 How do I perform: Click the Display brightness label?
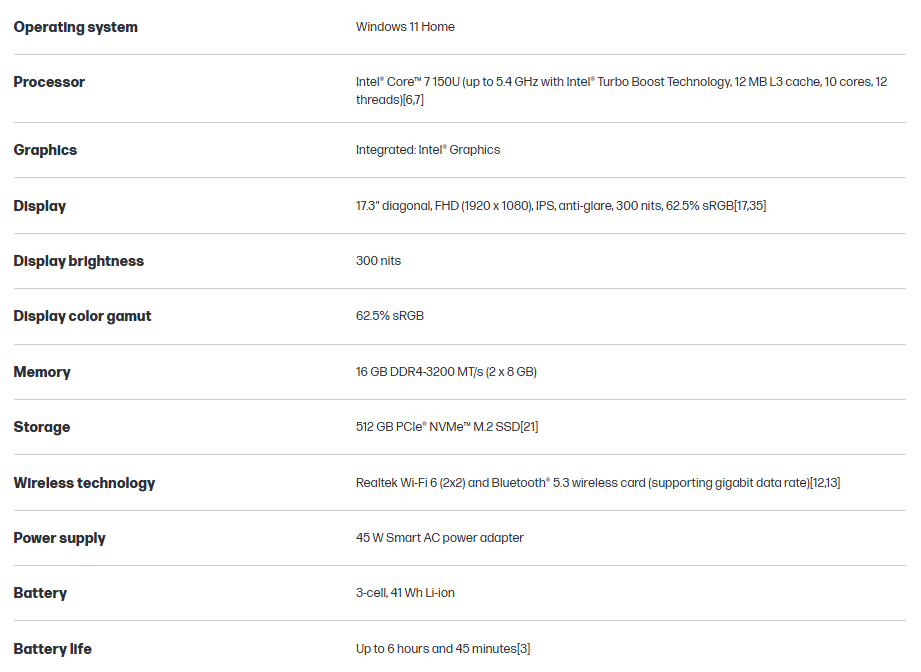click(78, 261)
